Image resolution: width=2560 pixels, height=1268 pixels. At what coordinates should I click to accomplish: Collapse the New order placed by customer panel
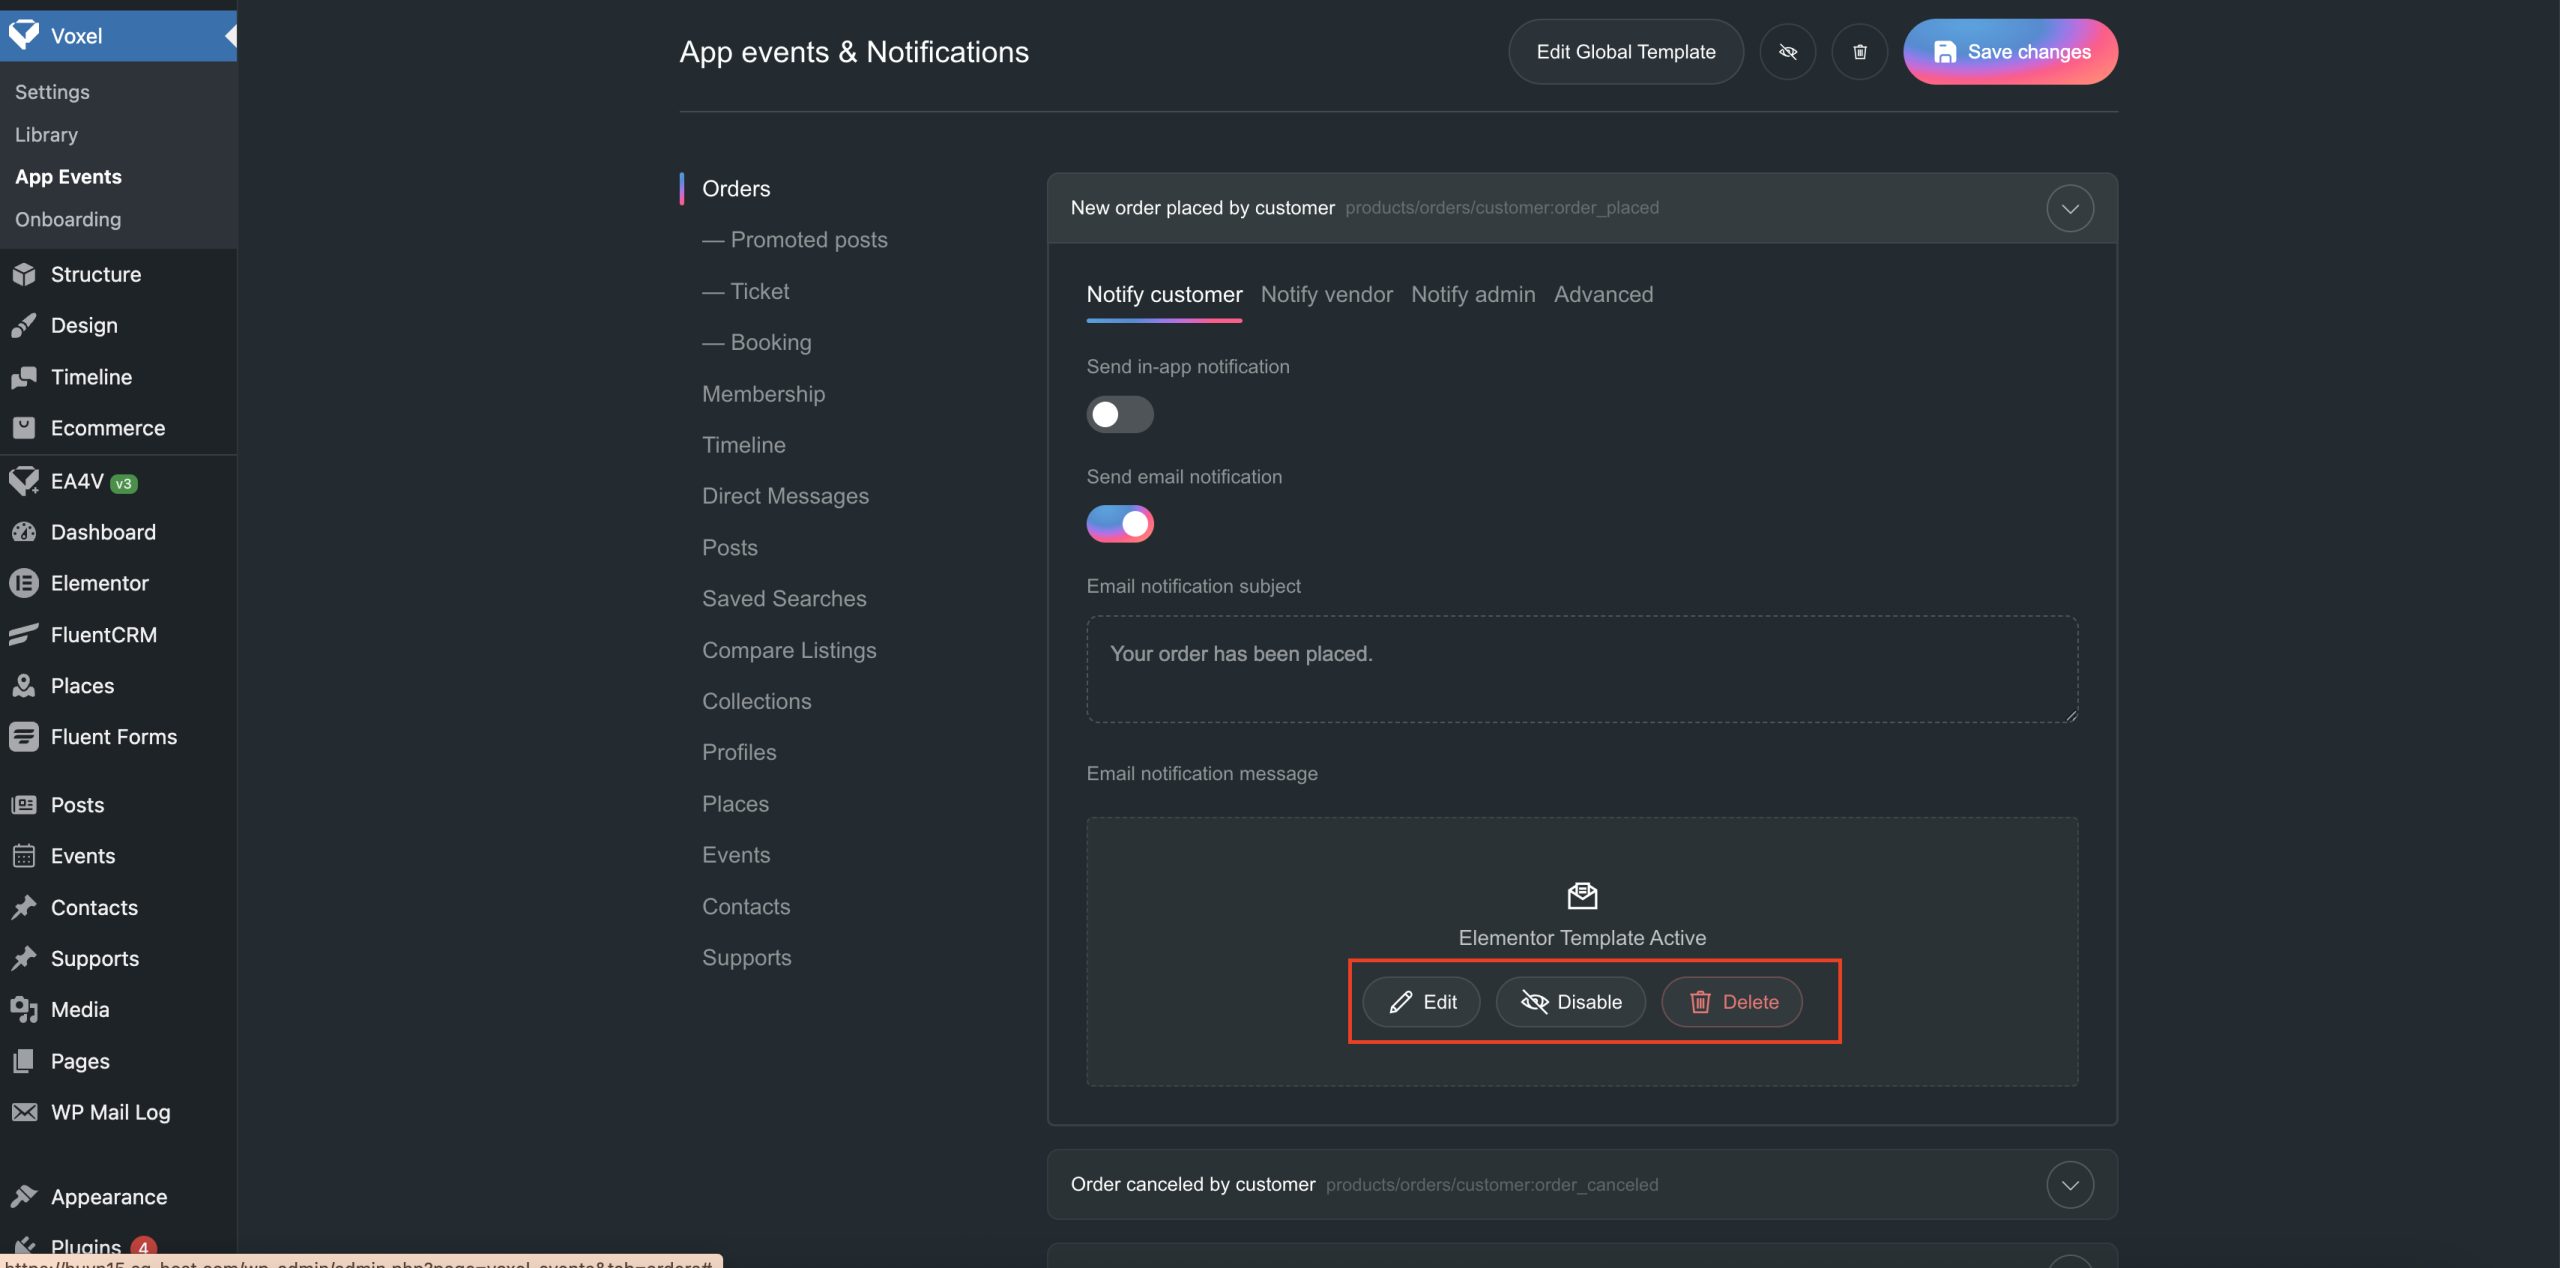(2069, 208)
